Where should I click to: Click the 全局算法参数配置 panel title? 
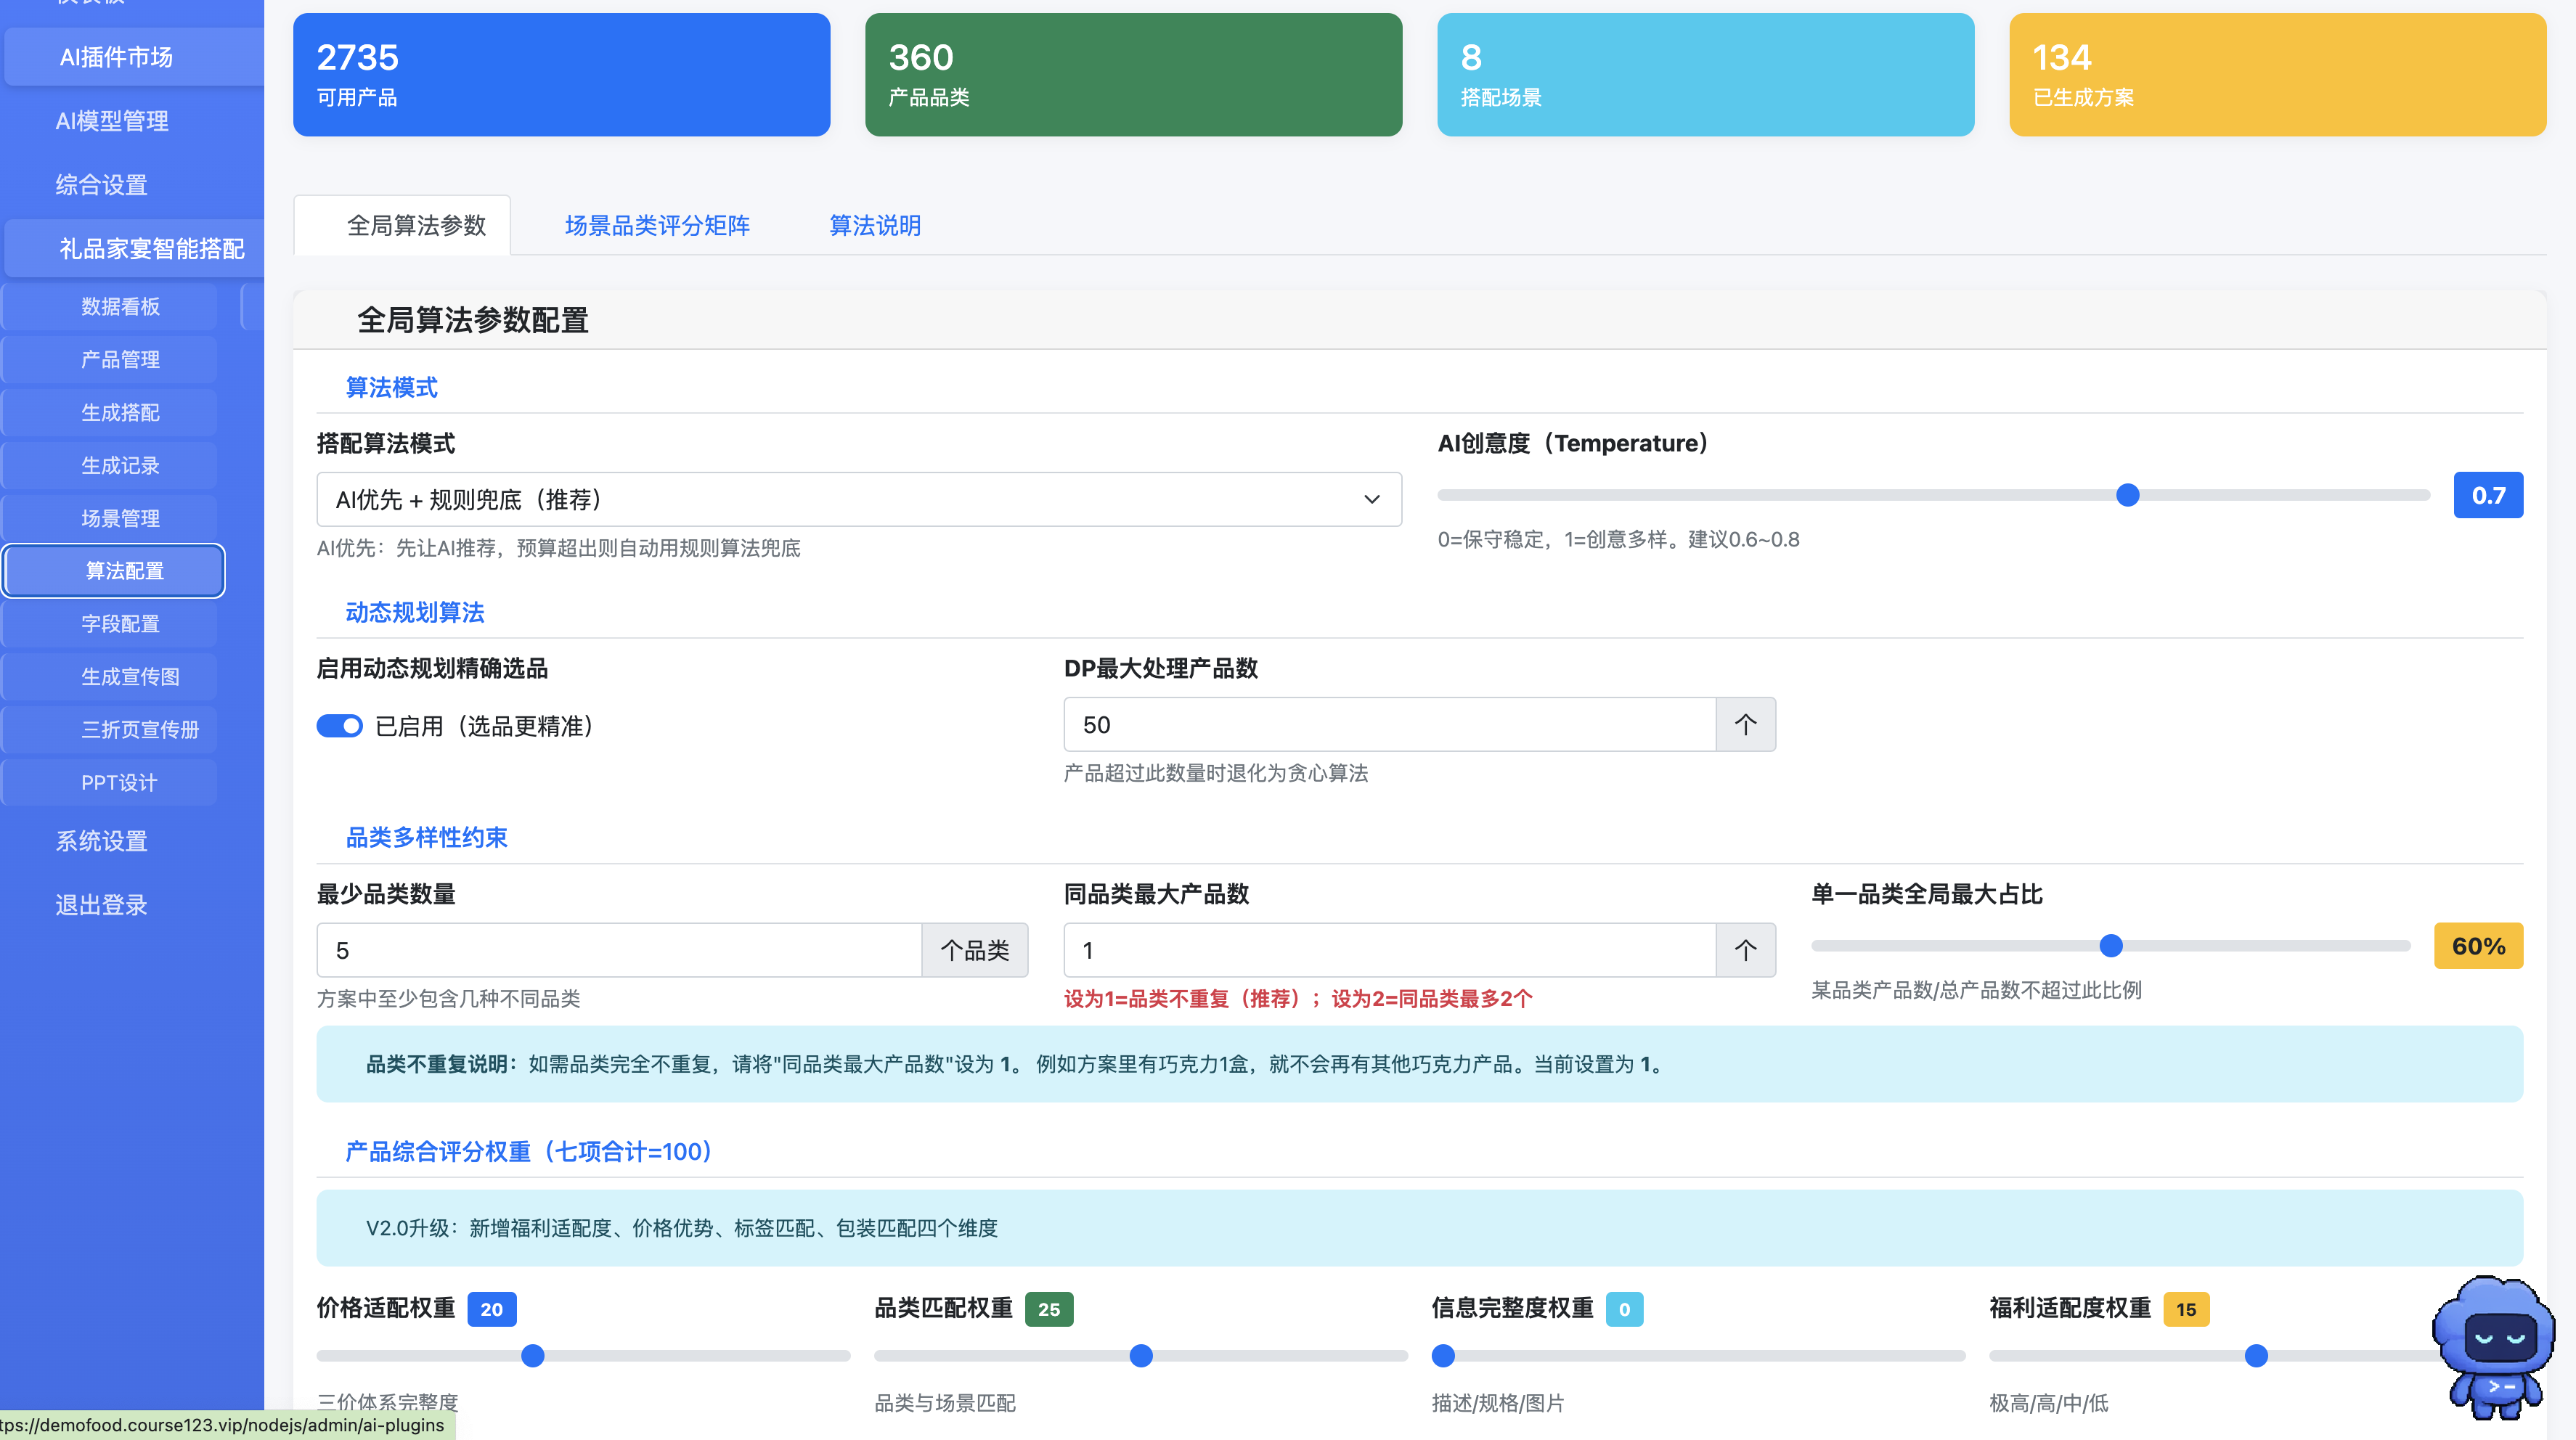[x=472, y=320]
